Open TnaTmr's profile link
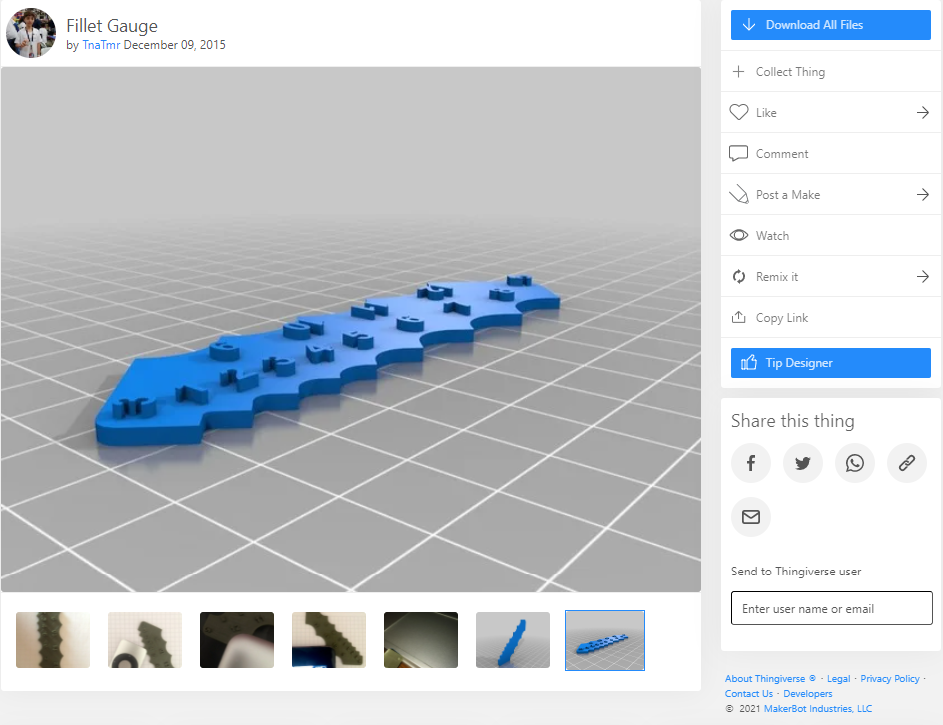943x725 pixels. click(101, 45)
